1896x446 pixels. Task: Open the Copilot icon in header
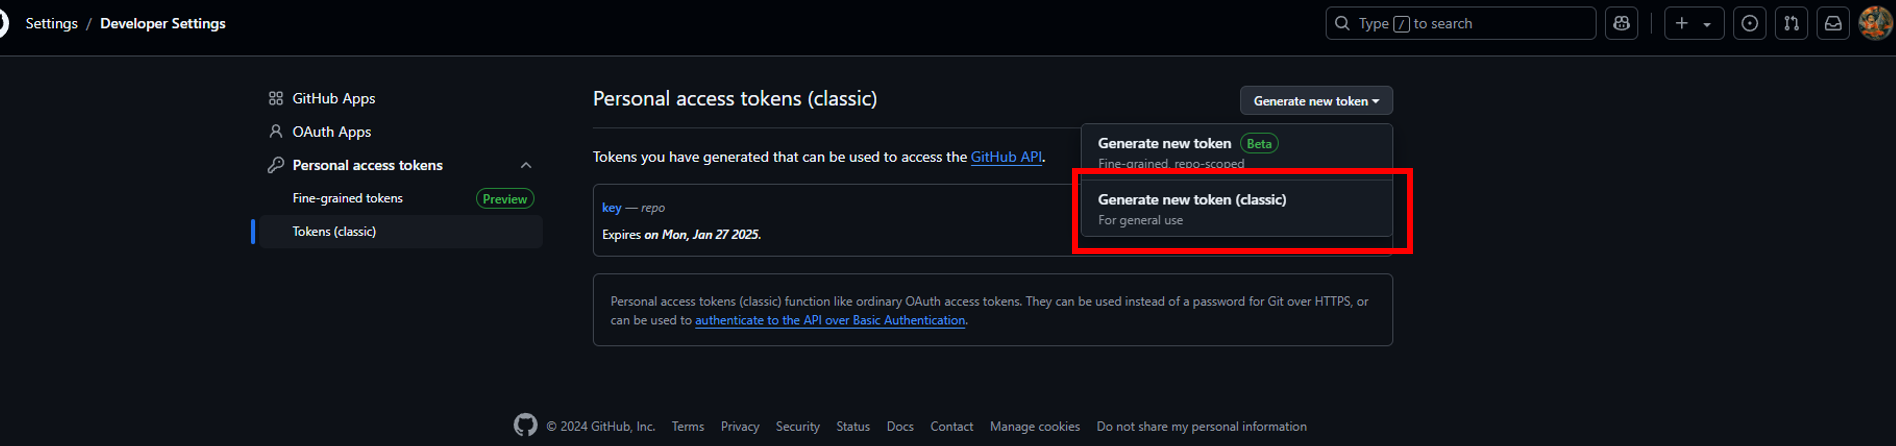click(x=1621, y=23)
